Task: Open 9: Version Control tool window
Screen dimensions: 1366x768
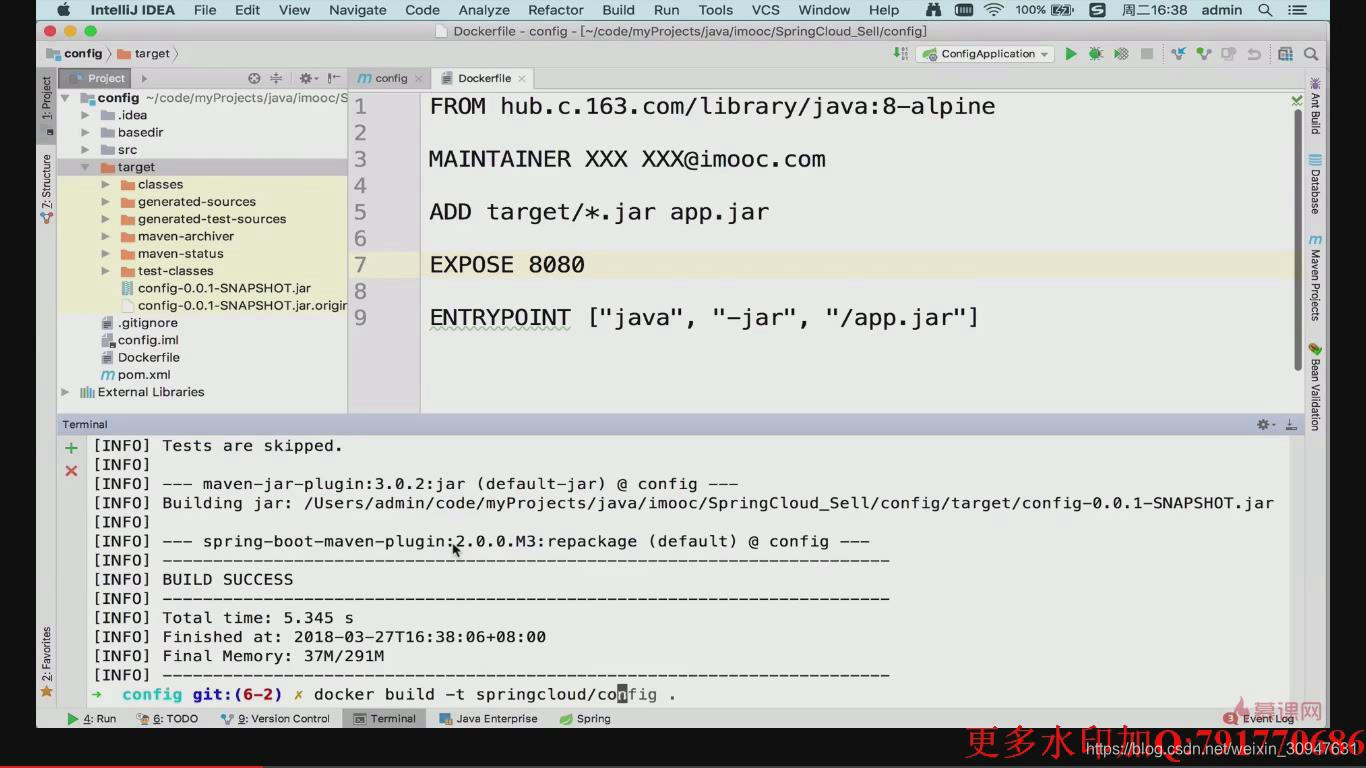Action: pos(275,718)
